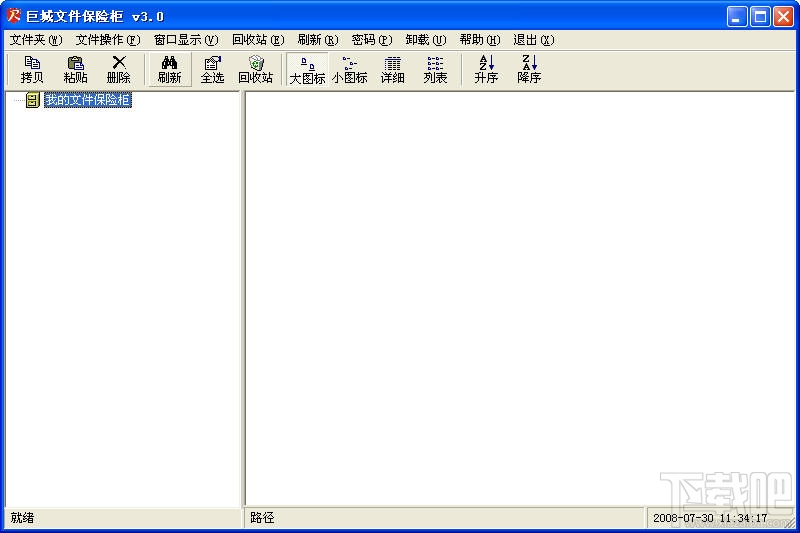Click the 粘贴 paste toolbar icon
The image size is (800, 533).
click(75, 69)
